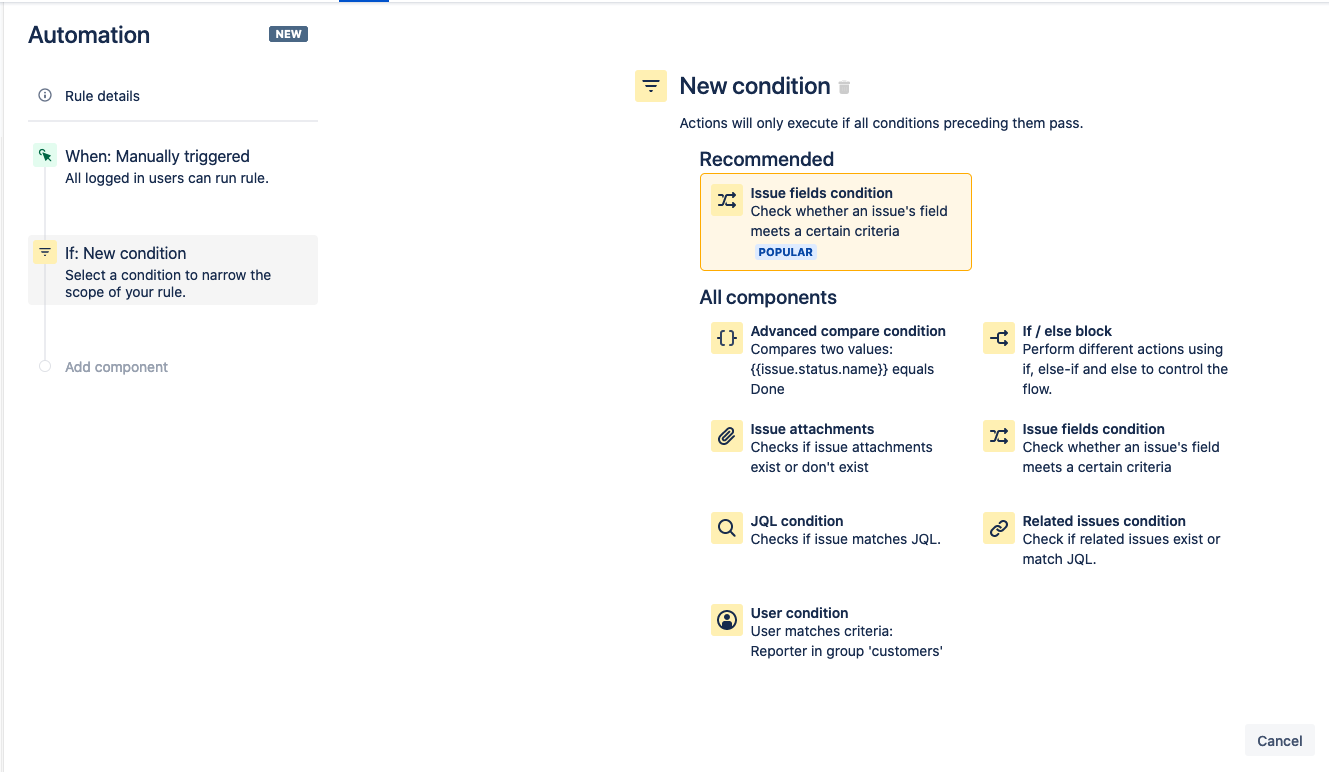Click the NEW badge beside Automation

click(x=288, y=34)
